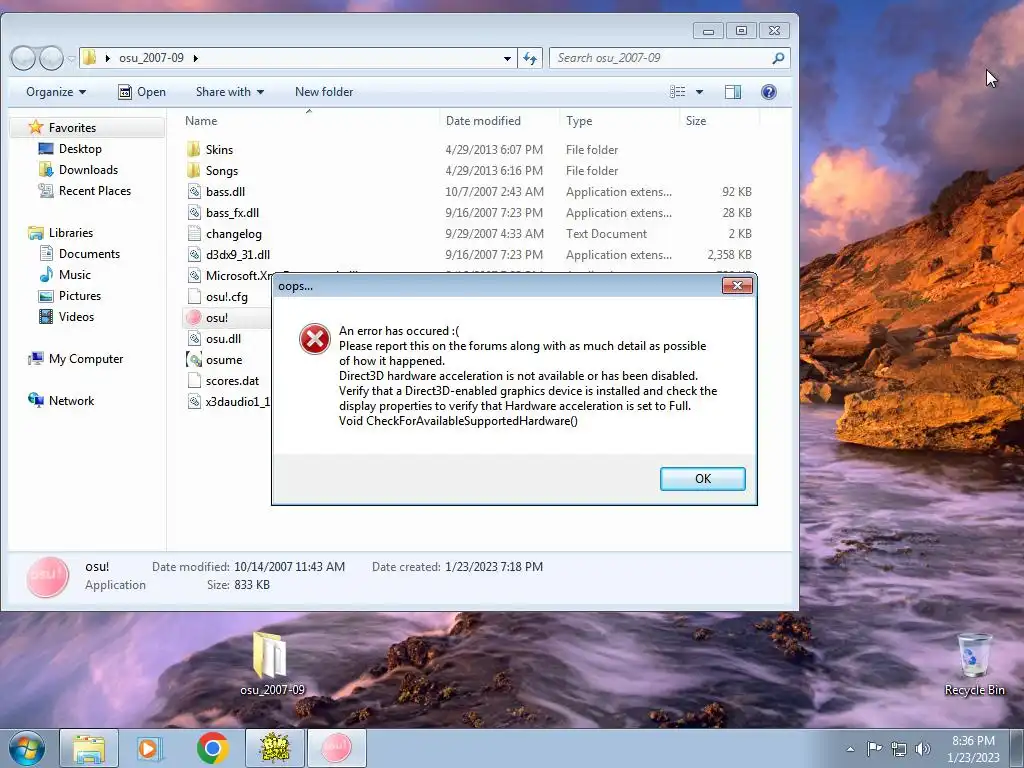Refresh the folder view
1024x768 pixels.
(x=530, y=58)
